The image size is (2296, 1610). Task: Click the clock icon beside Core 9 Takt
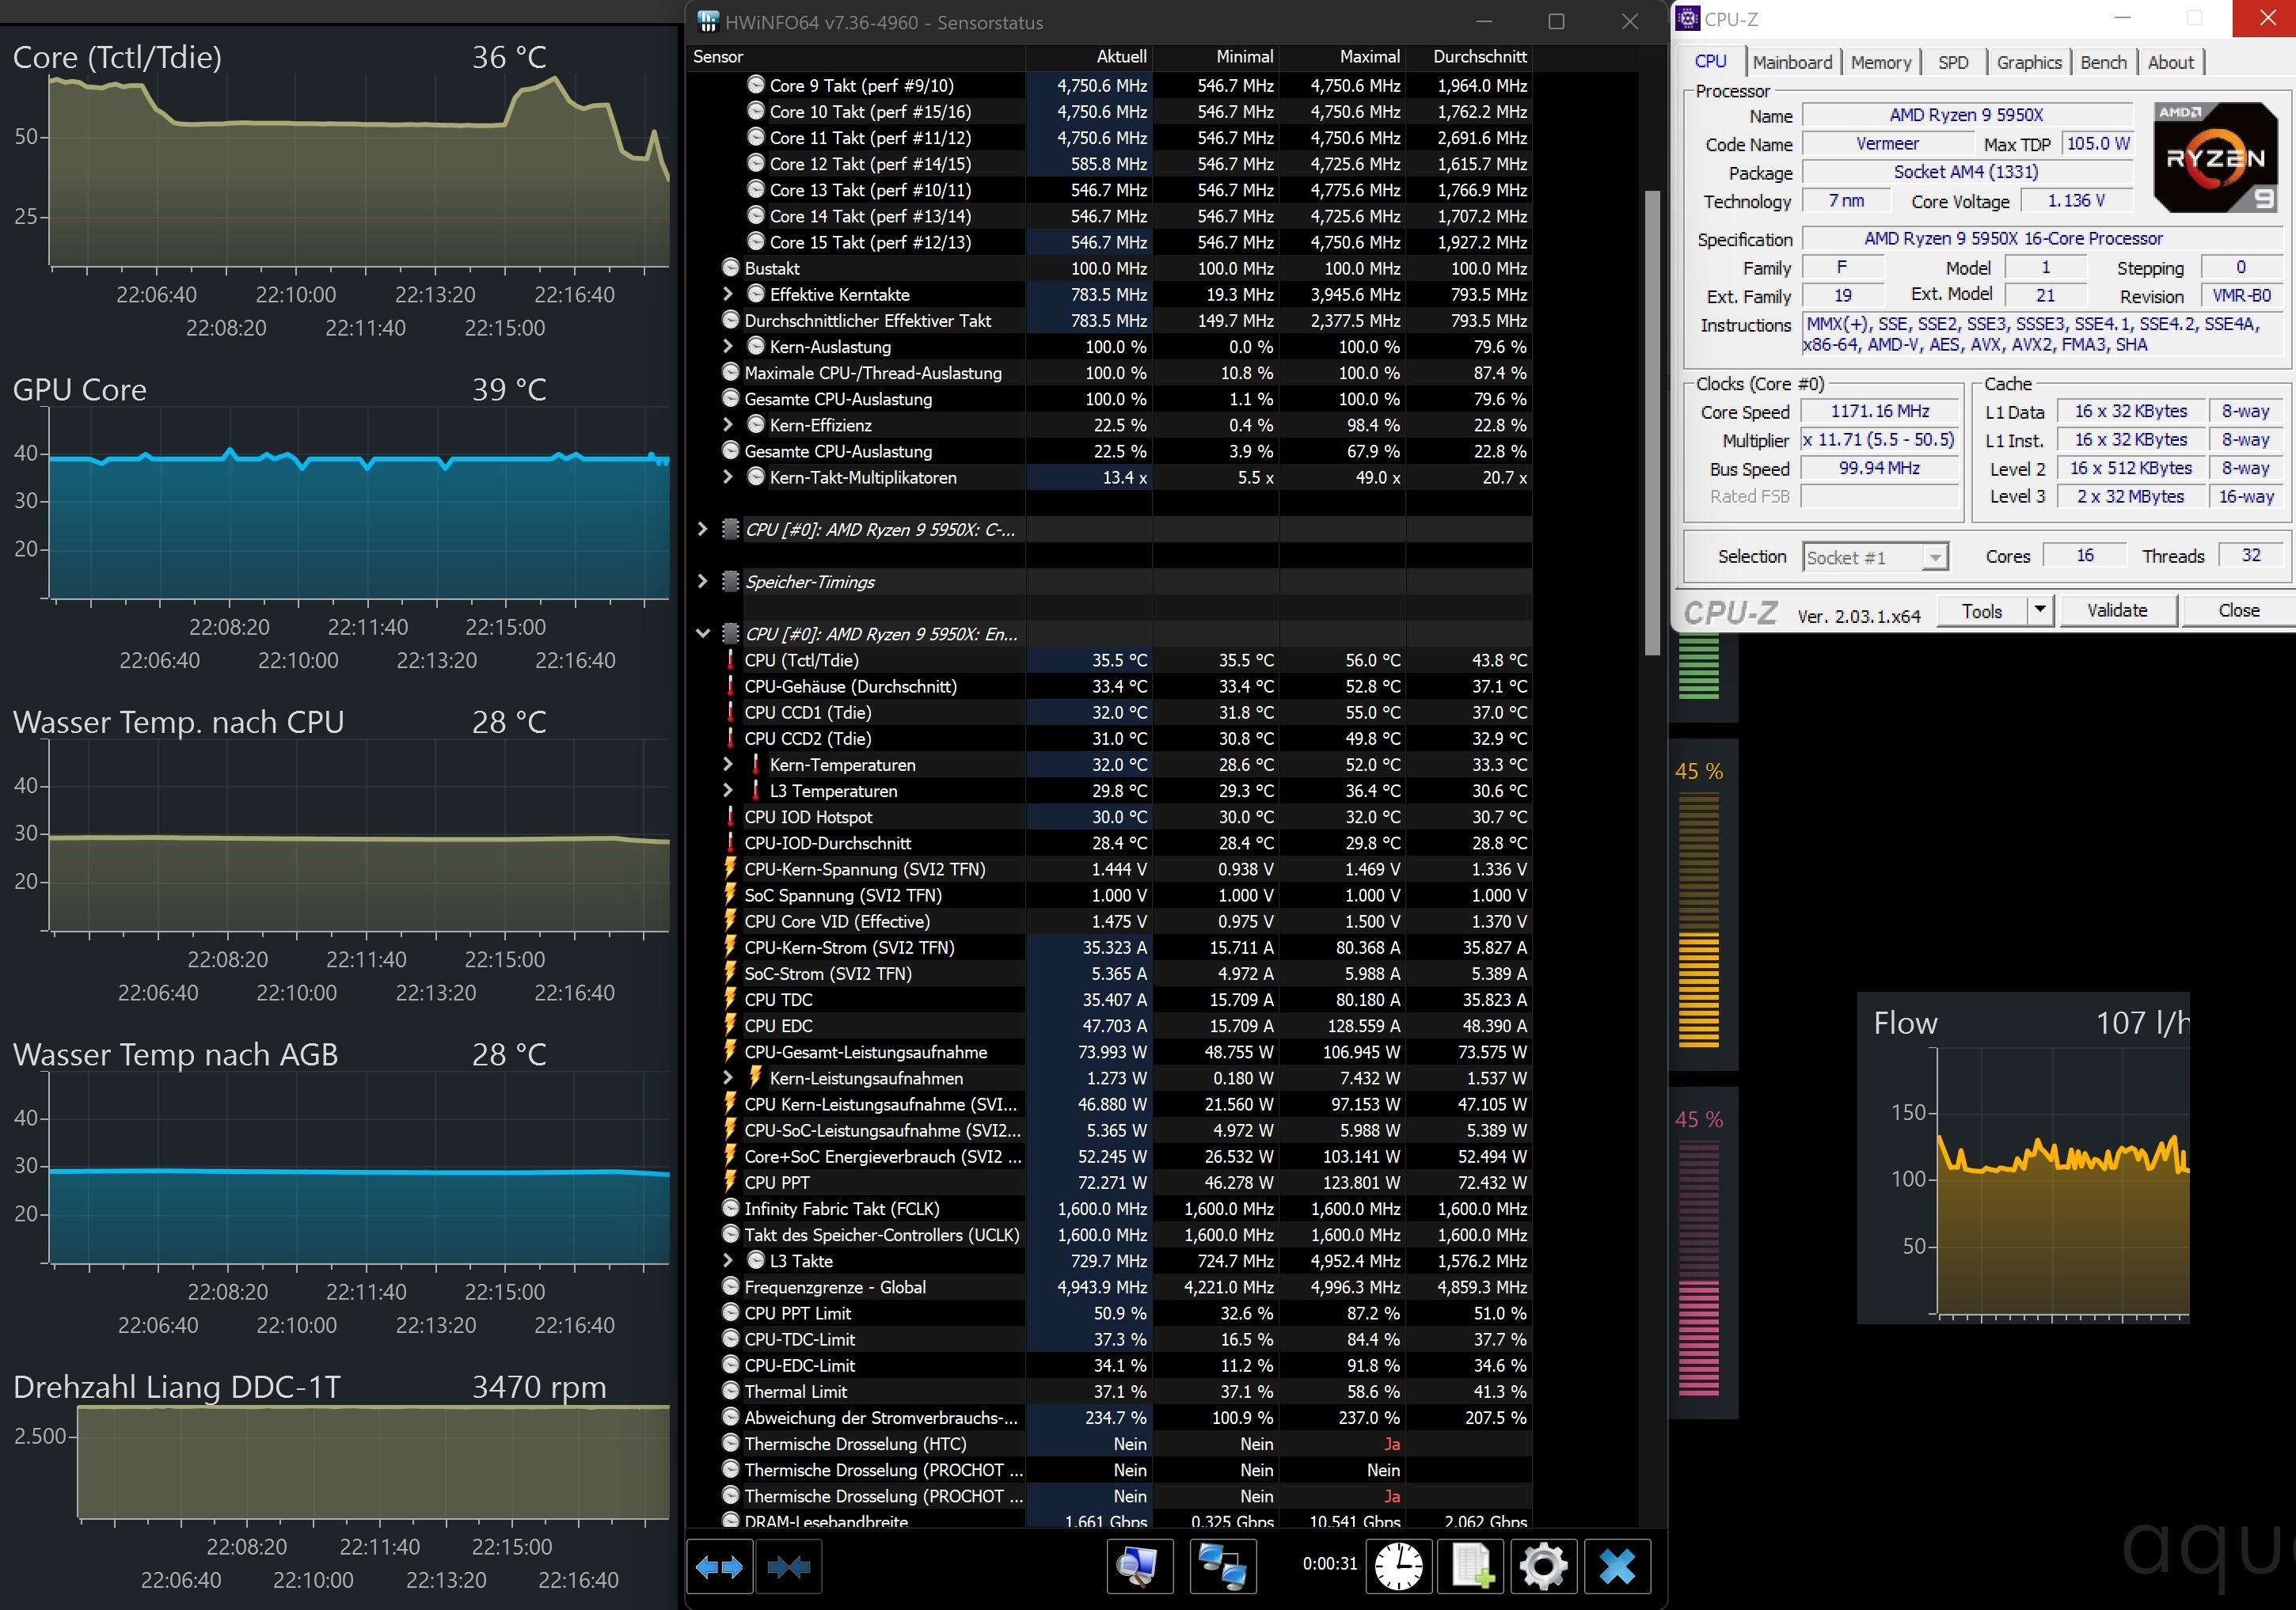point(757,86)
